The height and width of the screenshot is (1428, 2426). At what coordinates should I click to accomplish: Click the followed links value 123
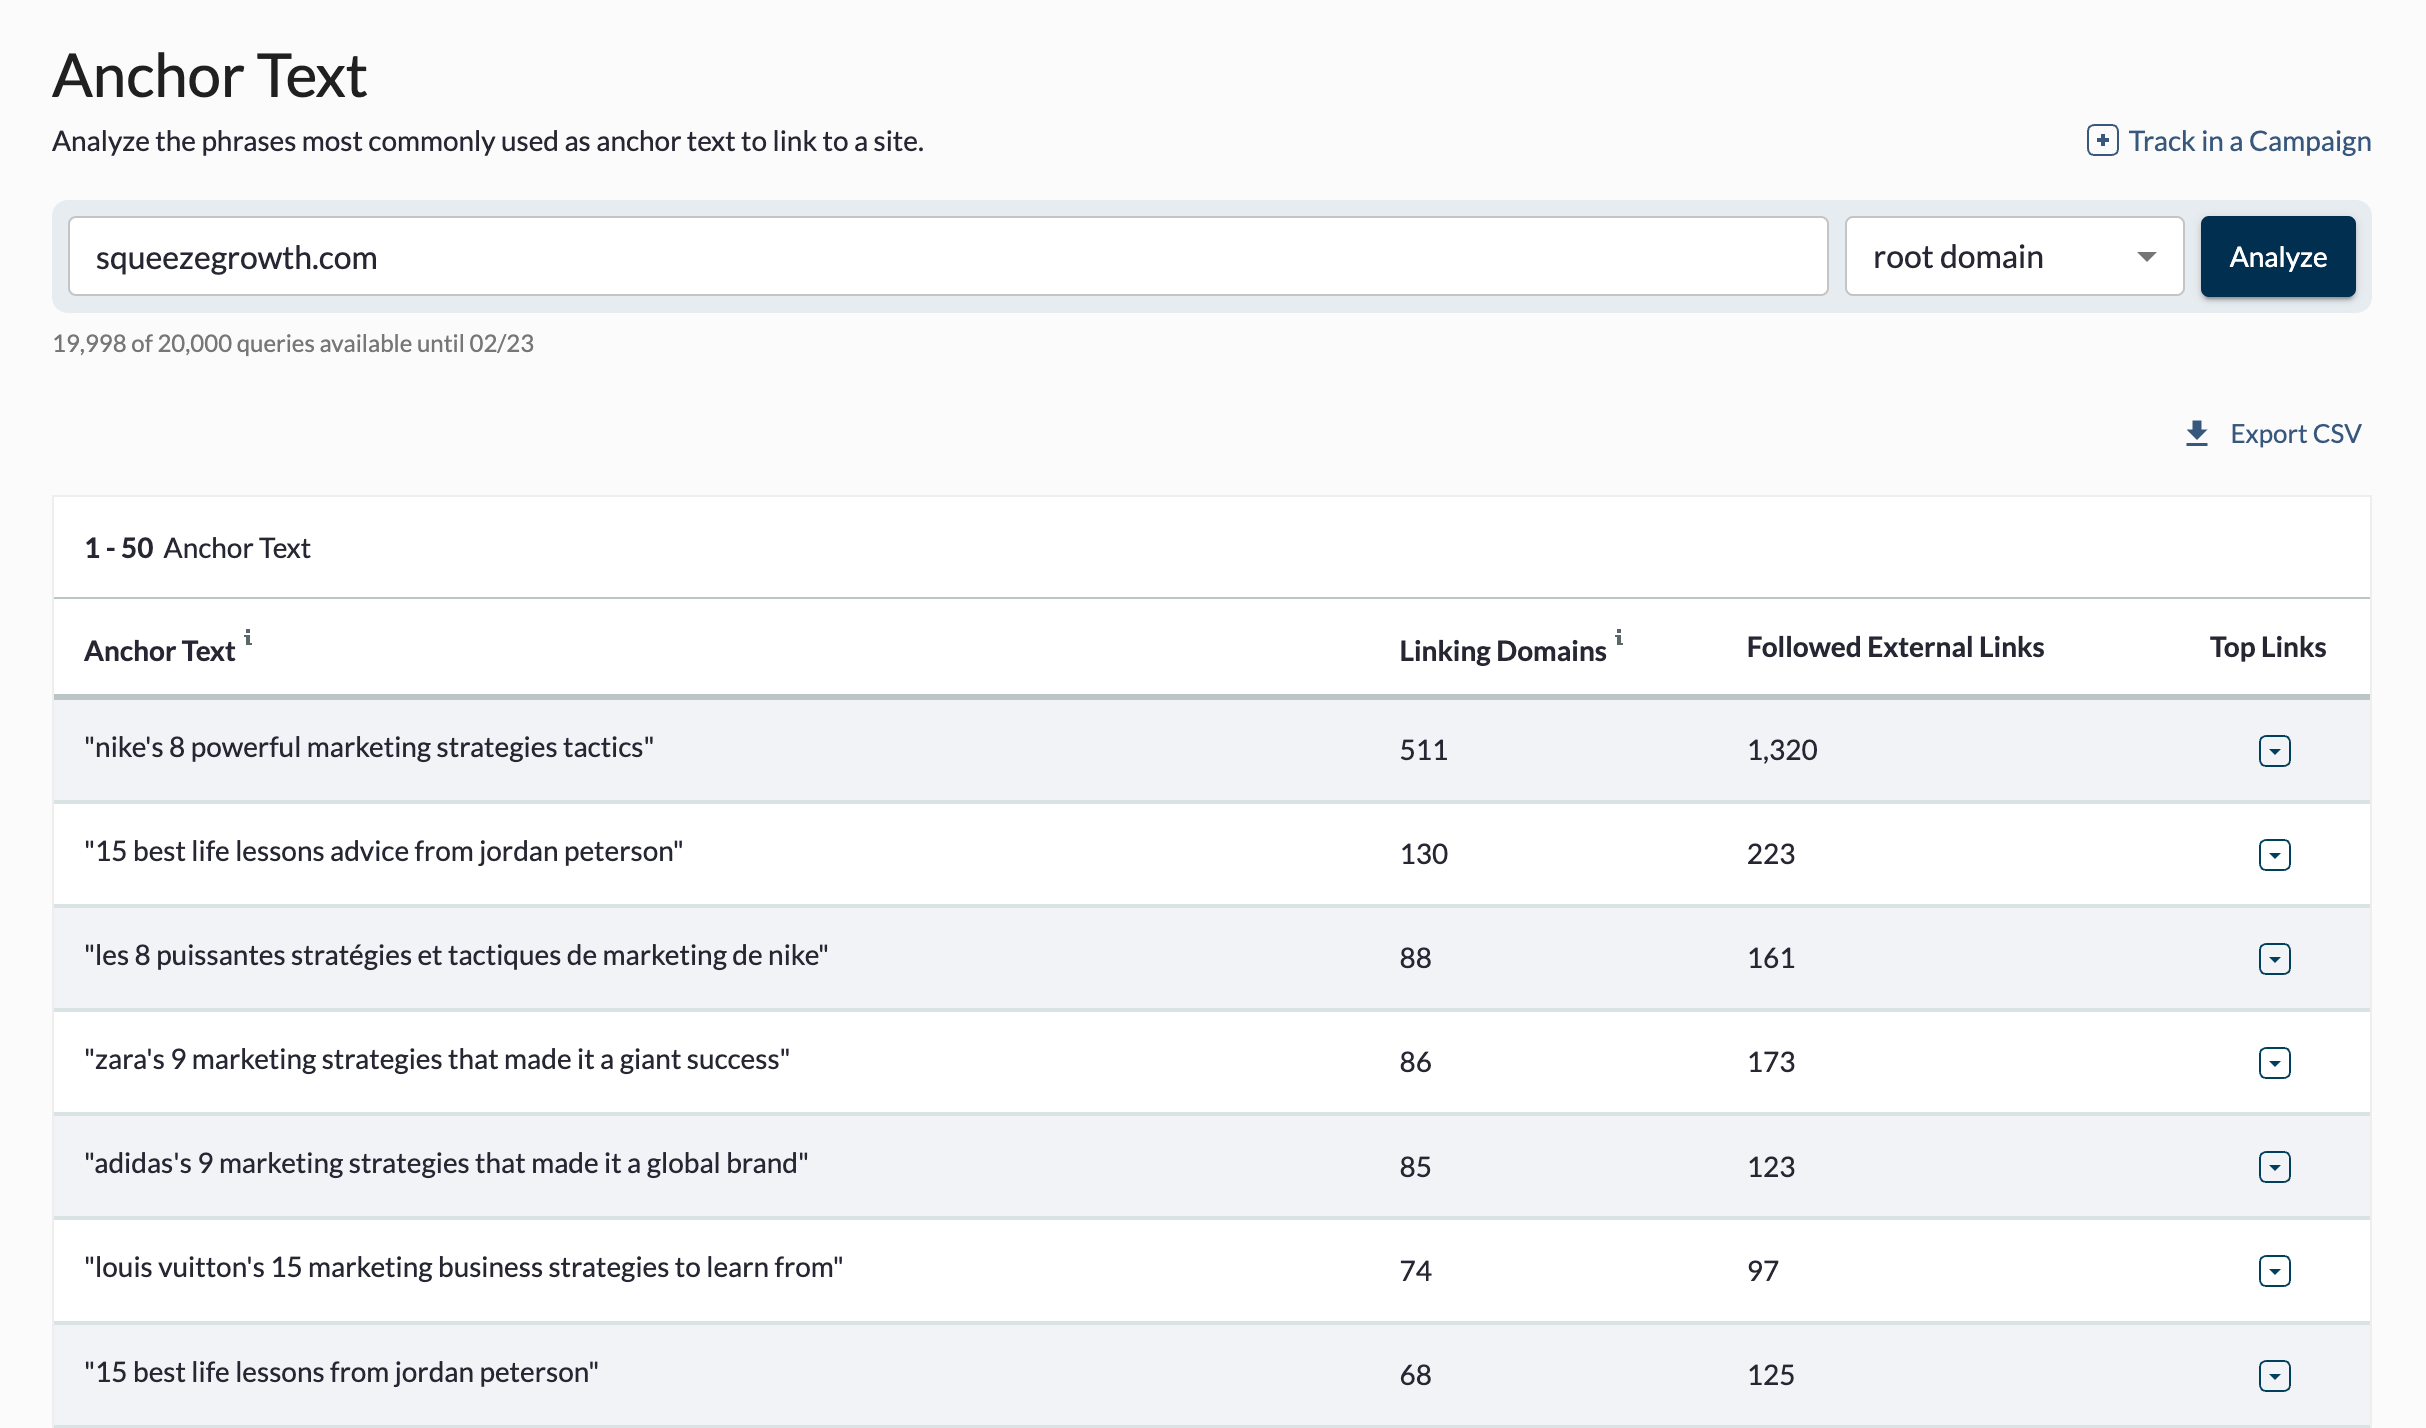point(1771,1167)
